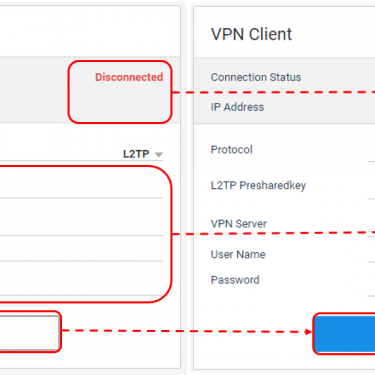This screenshot has width=375, height=375.
Task: Click the white button in the left panel
Action: pos(30,332)
